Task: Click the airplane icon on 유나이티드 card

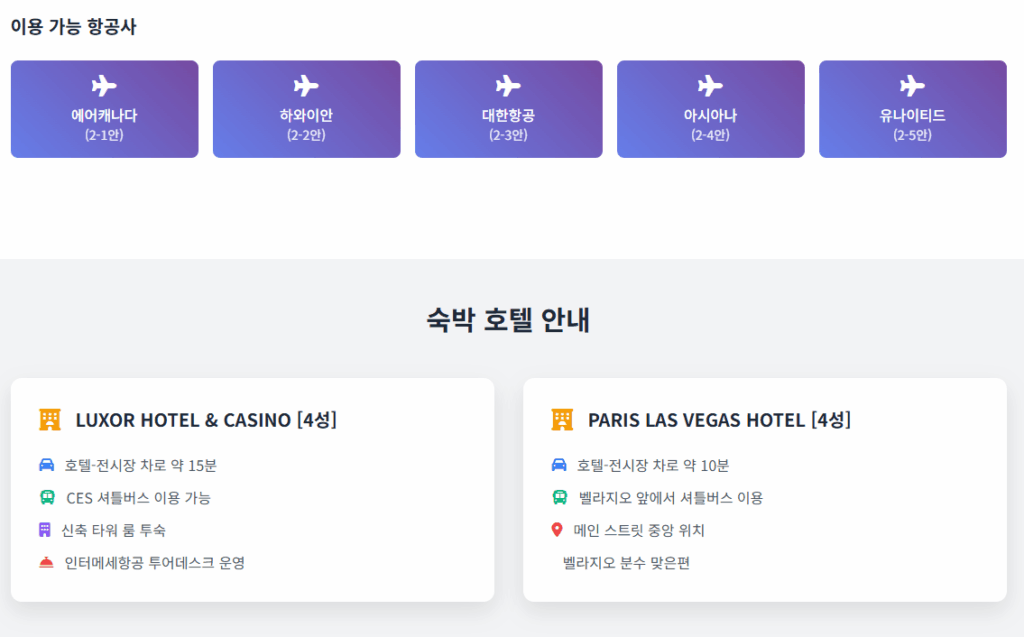Action: pos(912,86)
